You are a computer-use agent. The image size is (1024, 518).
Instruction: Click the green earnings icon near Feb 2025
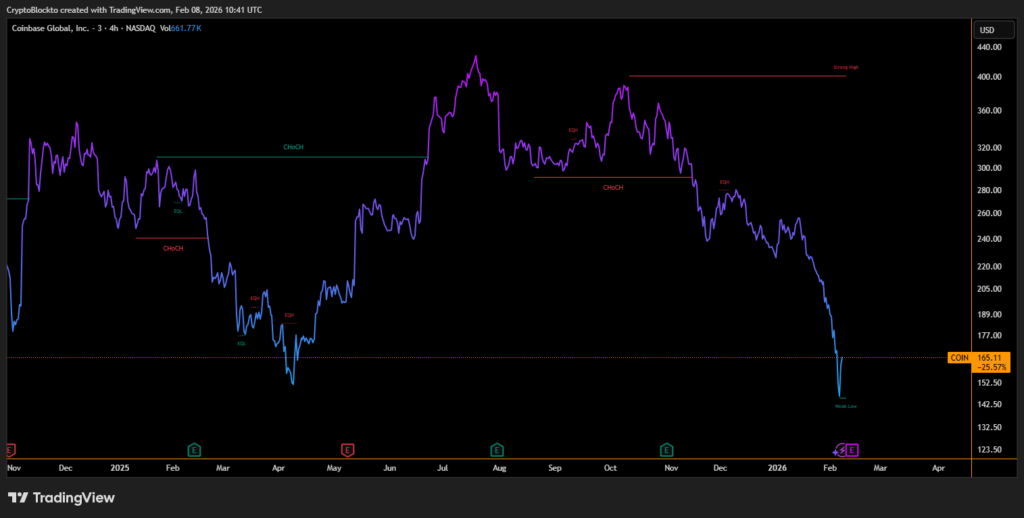pyautogui.click(x=194, y=449)
